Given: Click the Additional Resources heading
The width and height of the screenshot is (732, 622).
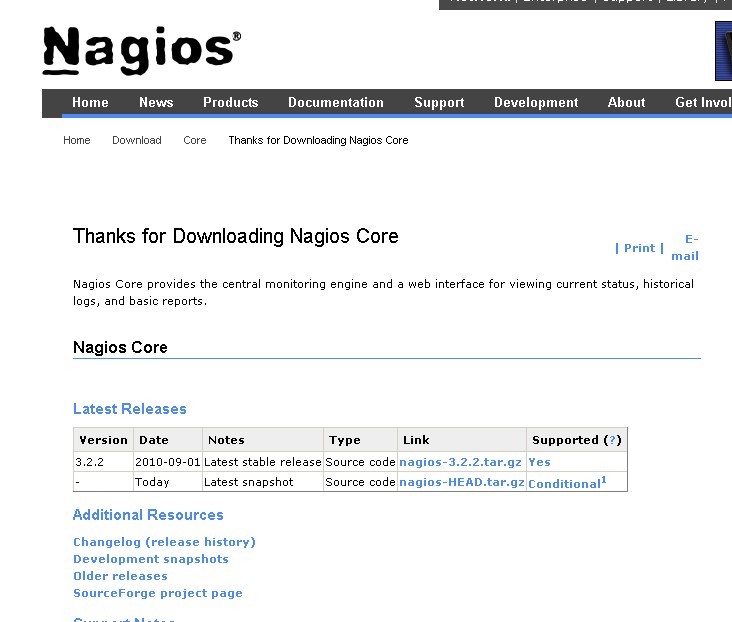Looking at the screenshot, I should (x=148, y=515).
